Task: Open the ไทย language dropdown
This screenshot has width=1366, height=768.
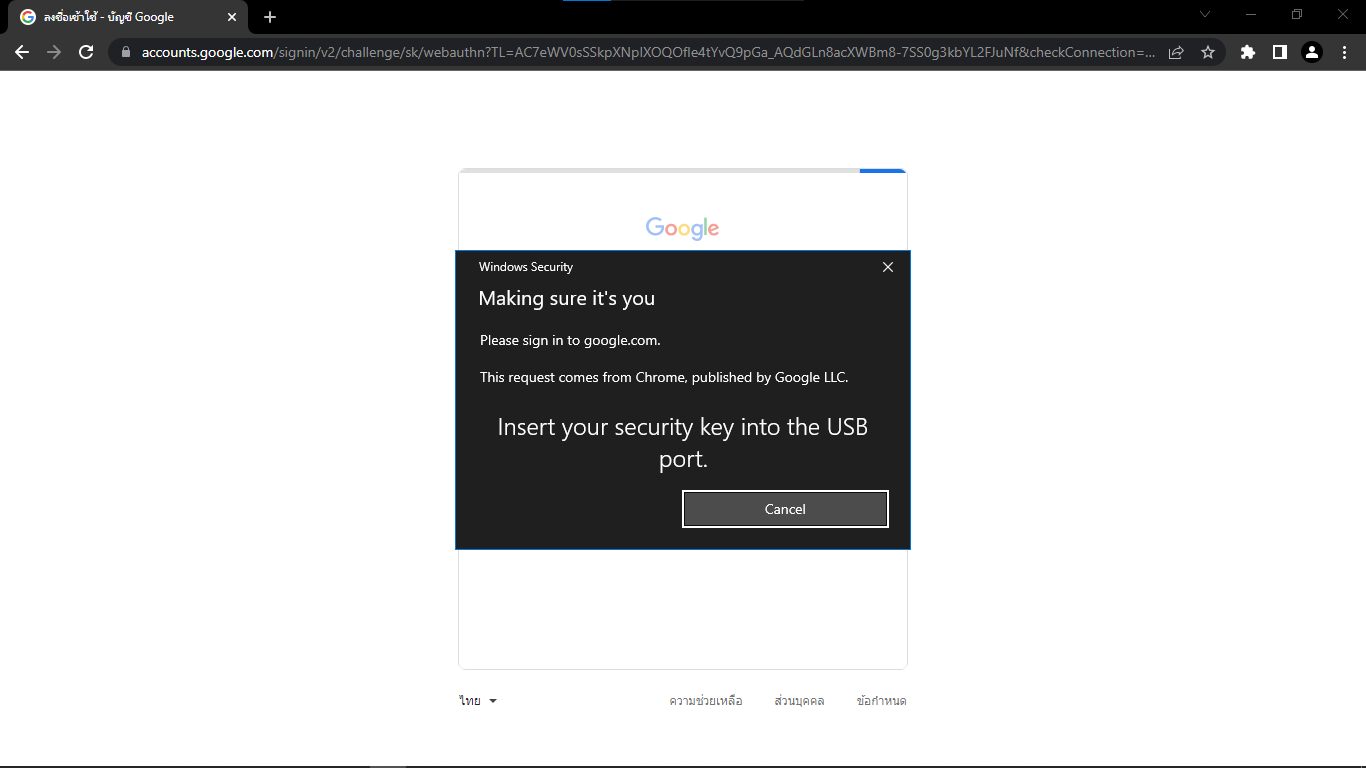Action: coord(478,701)
